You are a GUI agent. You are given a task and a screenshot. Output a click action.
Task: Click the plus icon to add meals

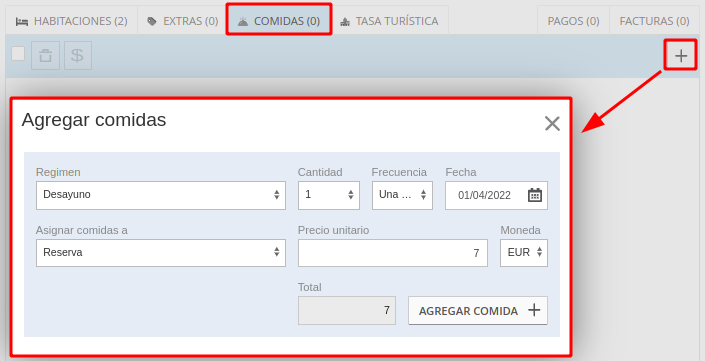(681, 55)
